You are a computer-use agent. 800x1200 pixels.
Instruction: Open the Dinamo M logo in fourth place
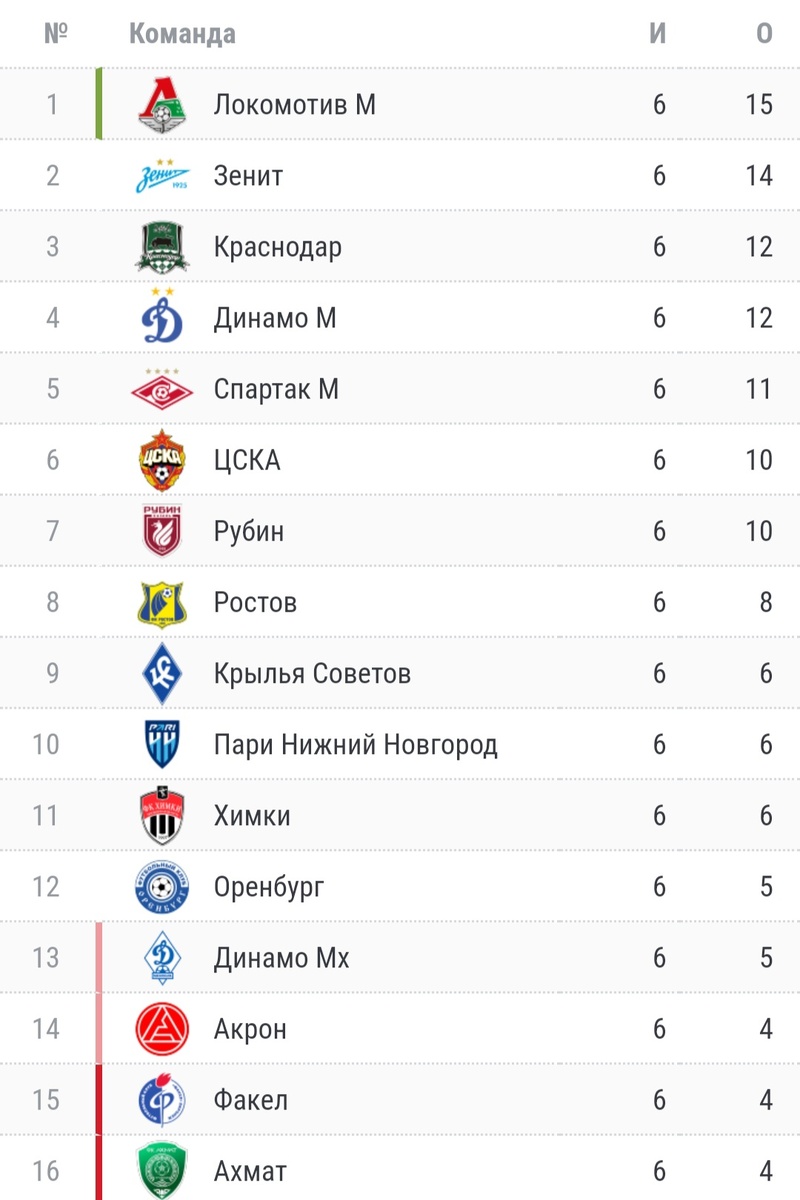click(x=161, y=317)
